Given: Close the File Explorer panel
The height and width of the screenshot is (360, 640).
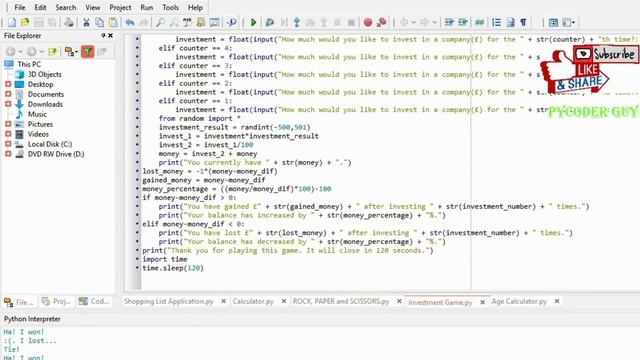Looking at the screenshot, I should pyautogui.click(x=110, y=36).
